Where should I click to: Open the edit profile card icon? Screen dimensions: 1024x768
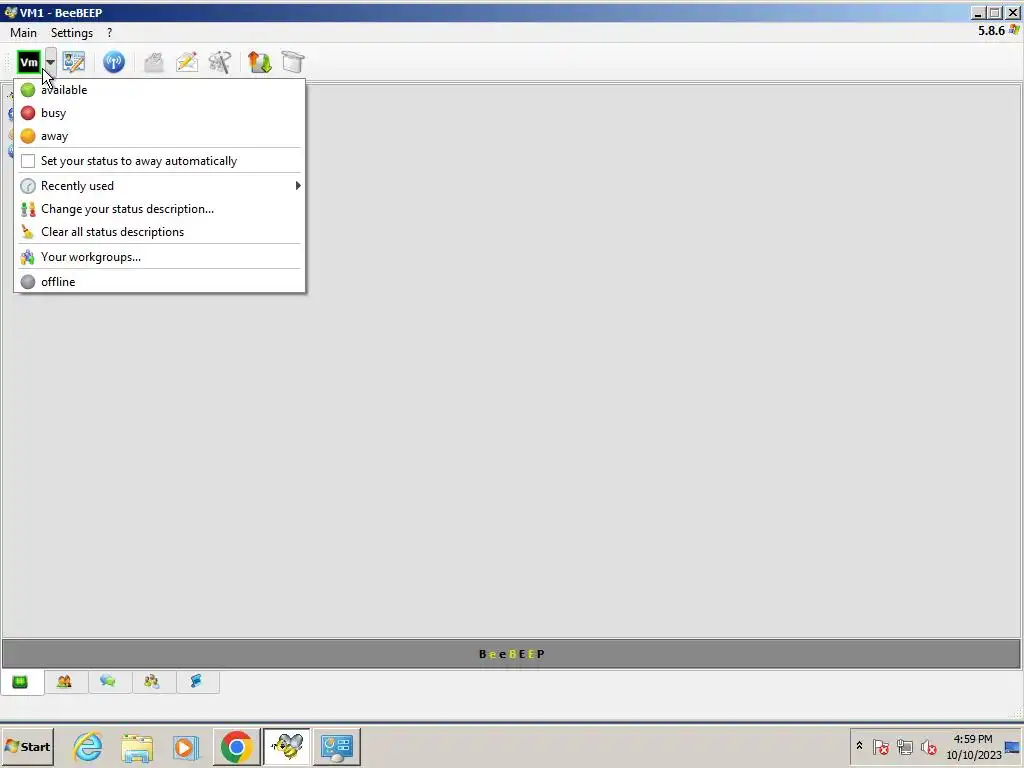click(74, 62)
